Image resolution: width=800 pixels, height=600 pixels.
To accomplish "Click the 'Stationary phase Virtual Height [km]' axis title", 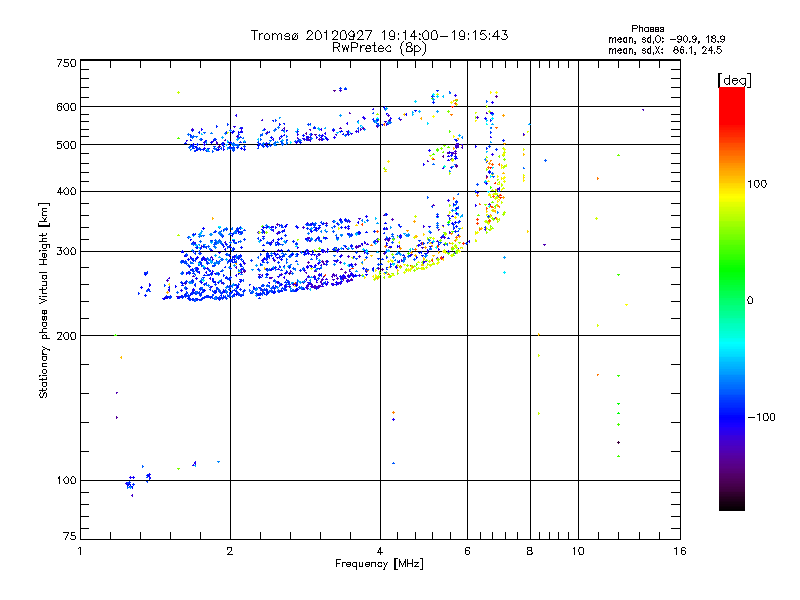I will [x=44, y=300].
